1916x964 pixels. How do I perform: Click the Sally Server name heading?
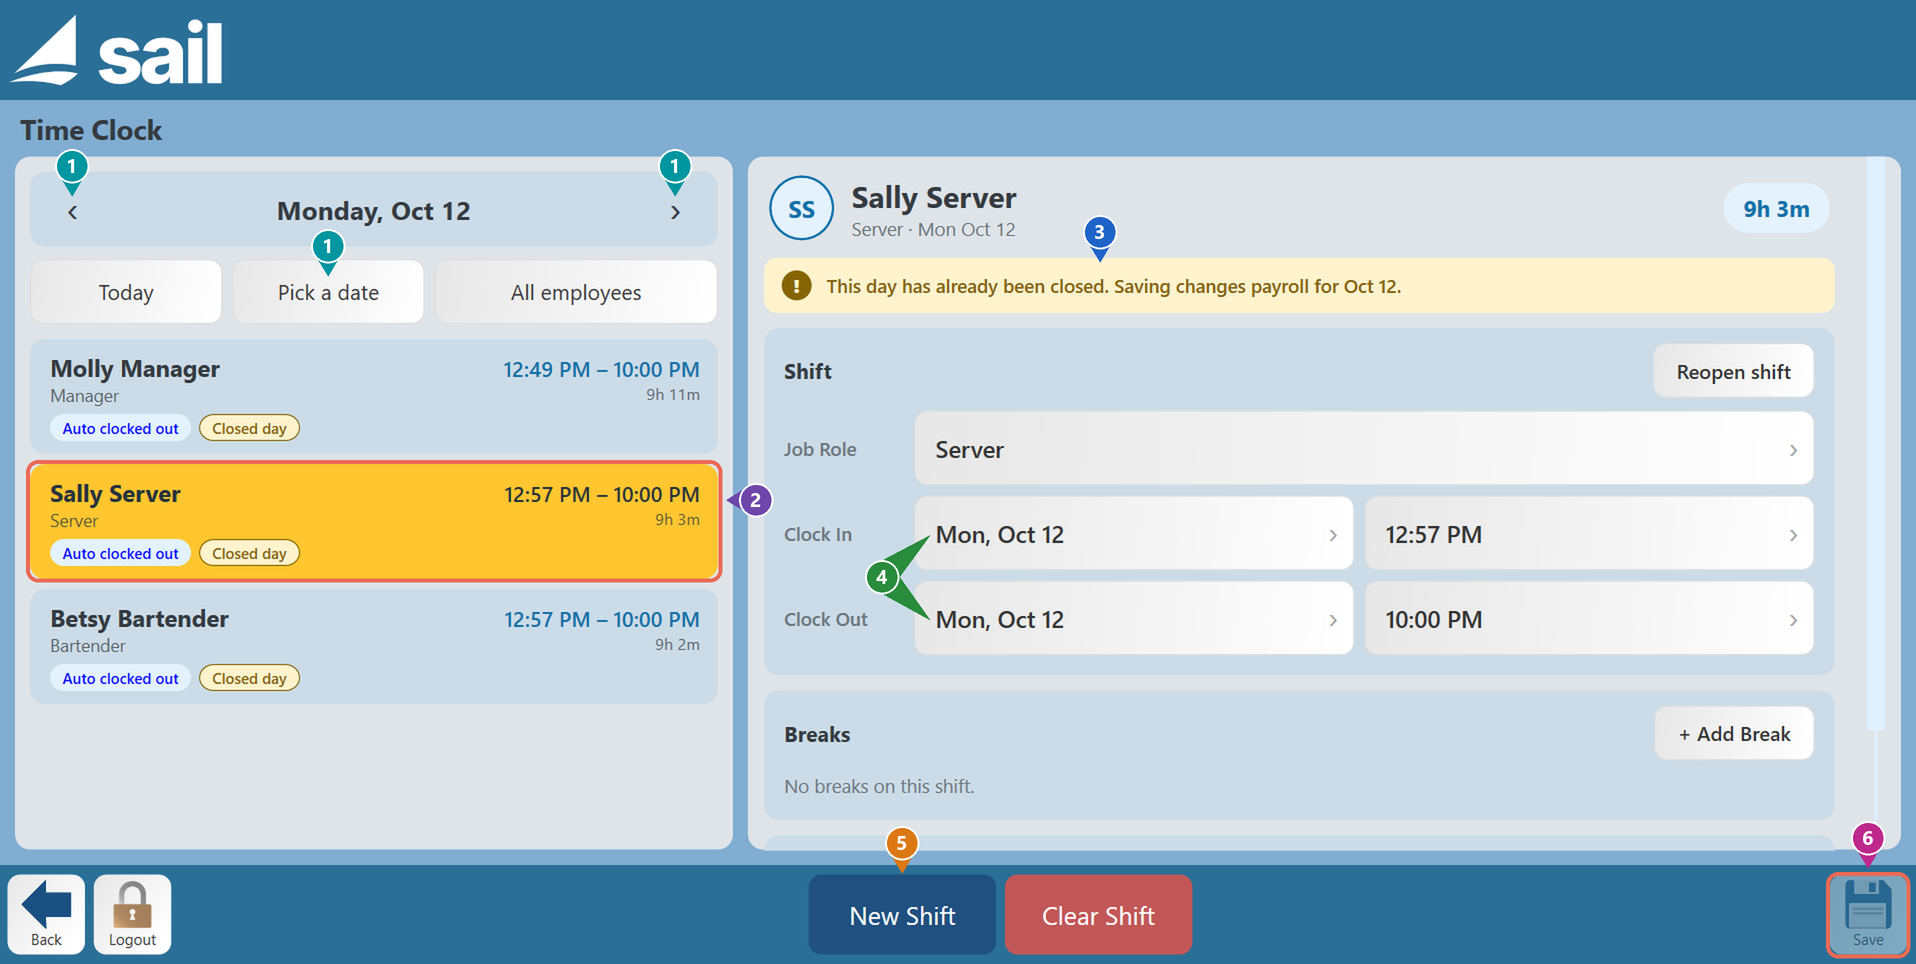coord(933,197)
